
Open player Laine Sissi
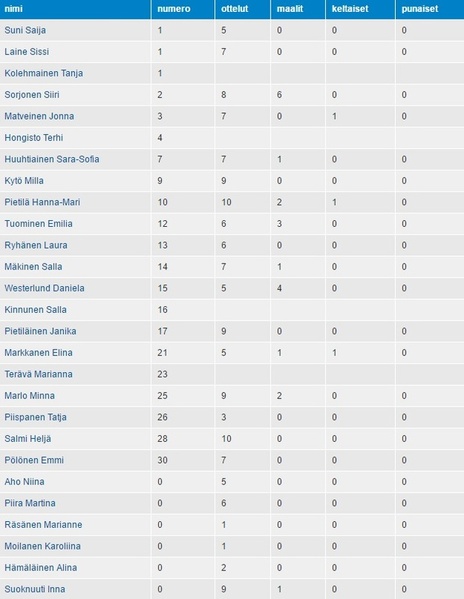(x=27, y=52)
